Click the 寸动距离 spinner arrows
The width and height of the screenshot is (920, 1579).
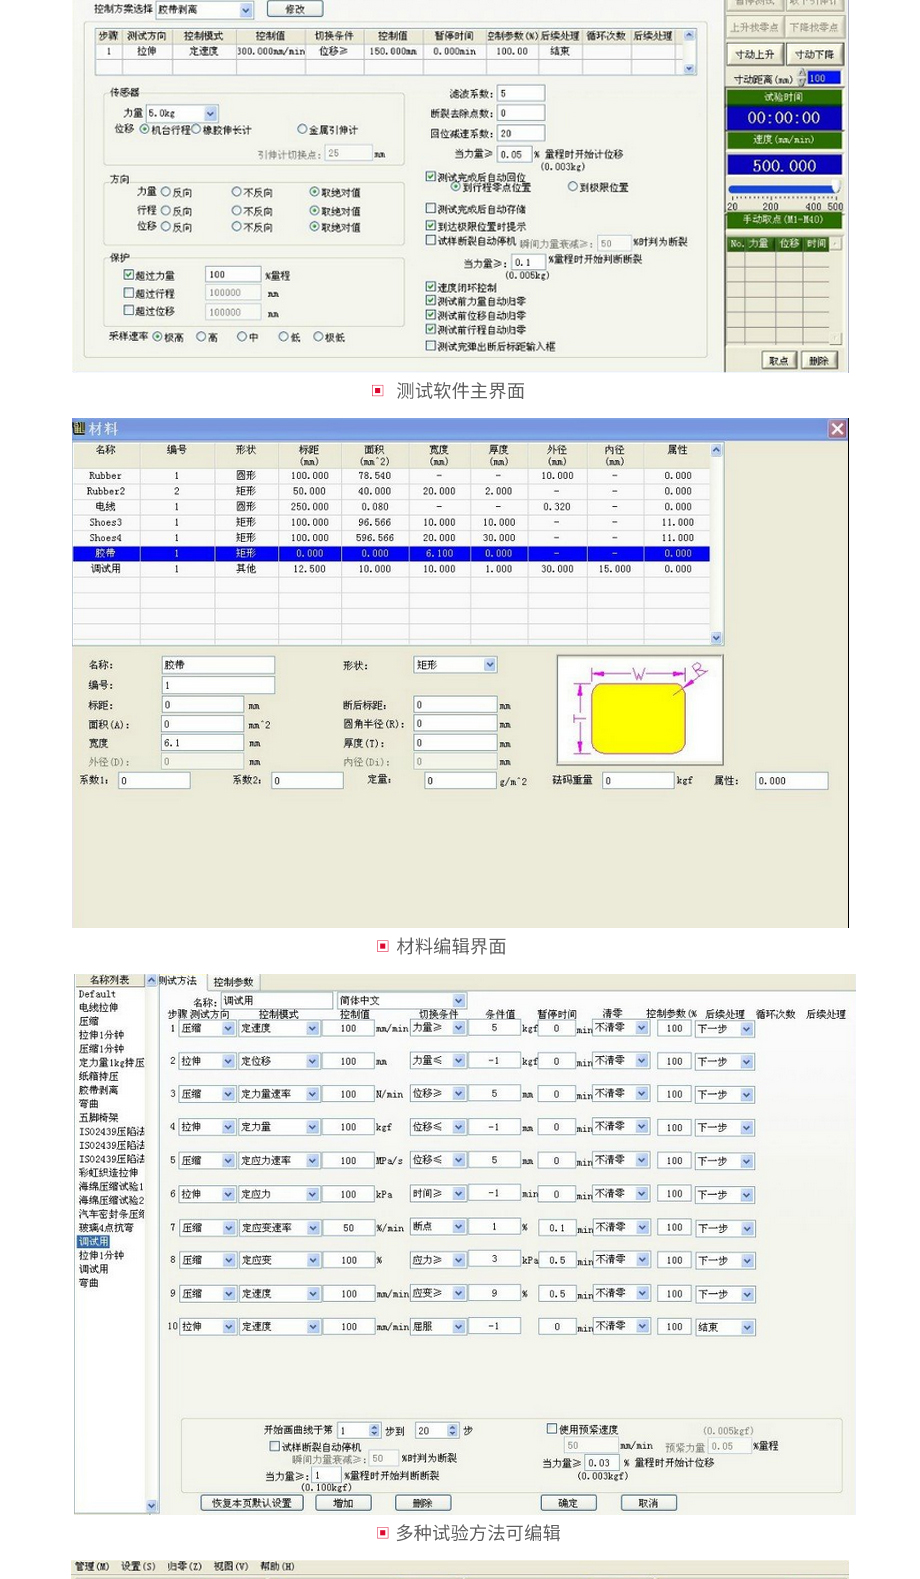tap(802, 78)
